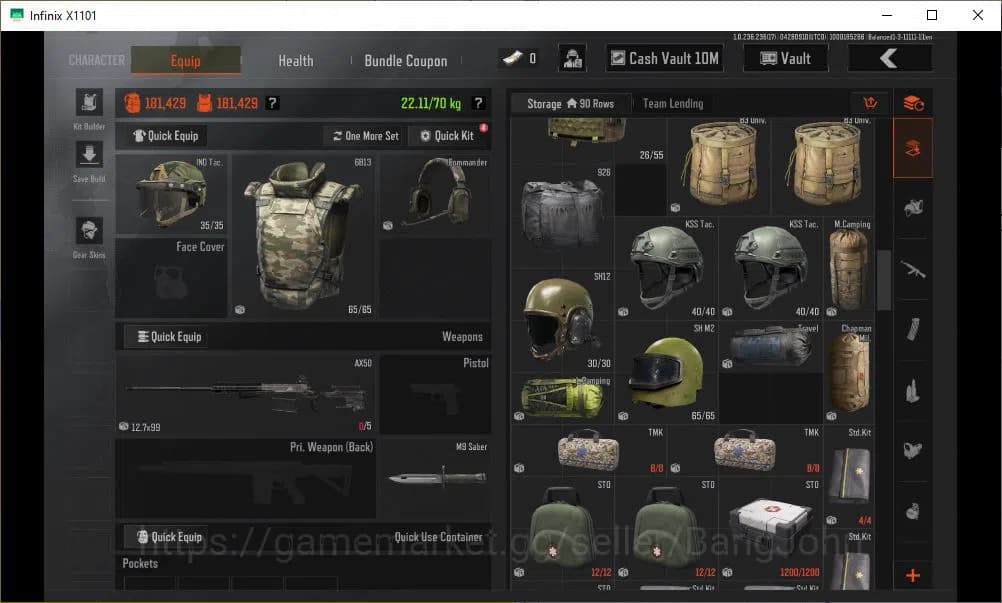The width and height of the screenshot is (1002, 603).
Task: Collapse the screen with the back chevron
Action: pyautogui.click(x=889, y=57)
